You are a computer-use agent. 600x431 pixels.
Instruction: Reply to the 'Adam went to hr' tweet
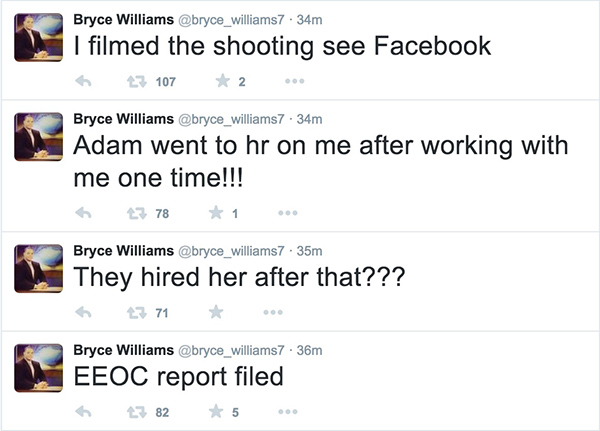tap(86, 212)
